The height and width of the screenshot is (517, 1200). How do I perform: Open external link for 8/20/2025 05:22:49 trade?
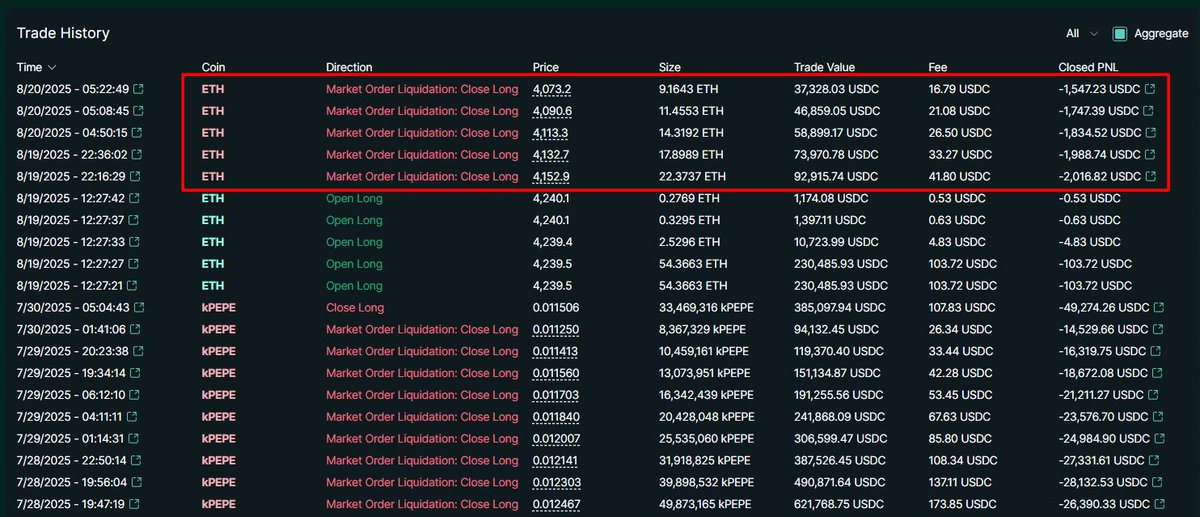[x=136, y=89]
